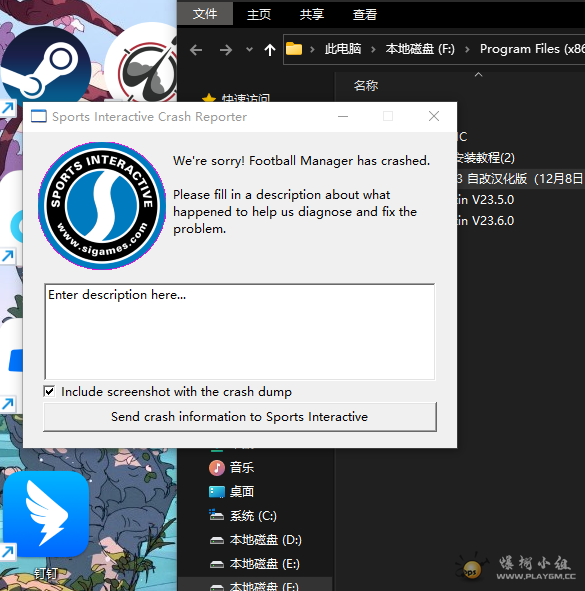Viewport: 585px width, 591px height.
Task: Expand chevron before 此电脑 breadcrumb
Action: (x=312, y=49)
